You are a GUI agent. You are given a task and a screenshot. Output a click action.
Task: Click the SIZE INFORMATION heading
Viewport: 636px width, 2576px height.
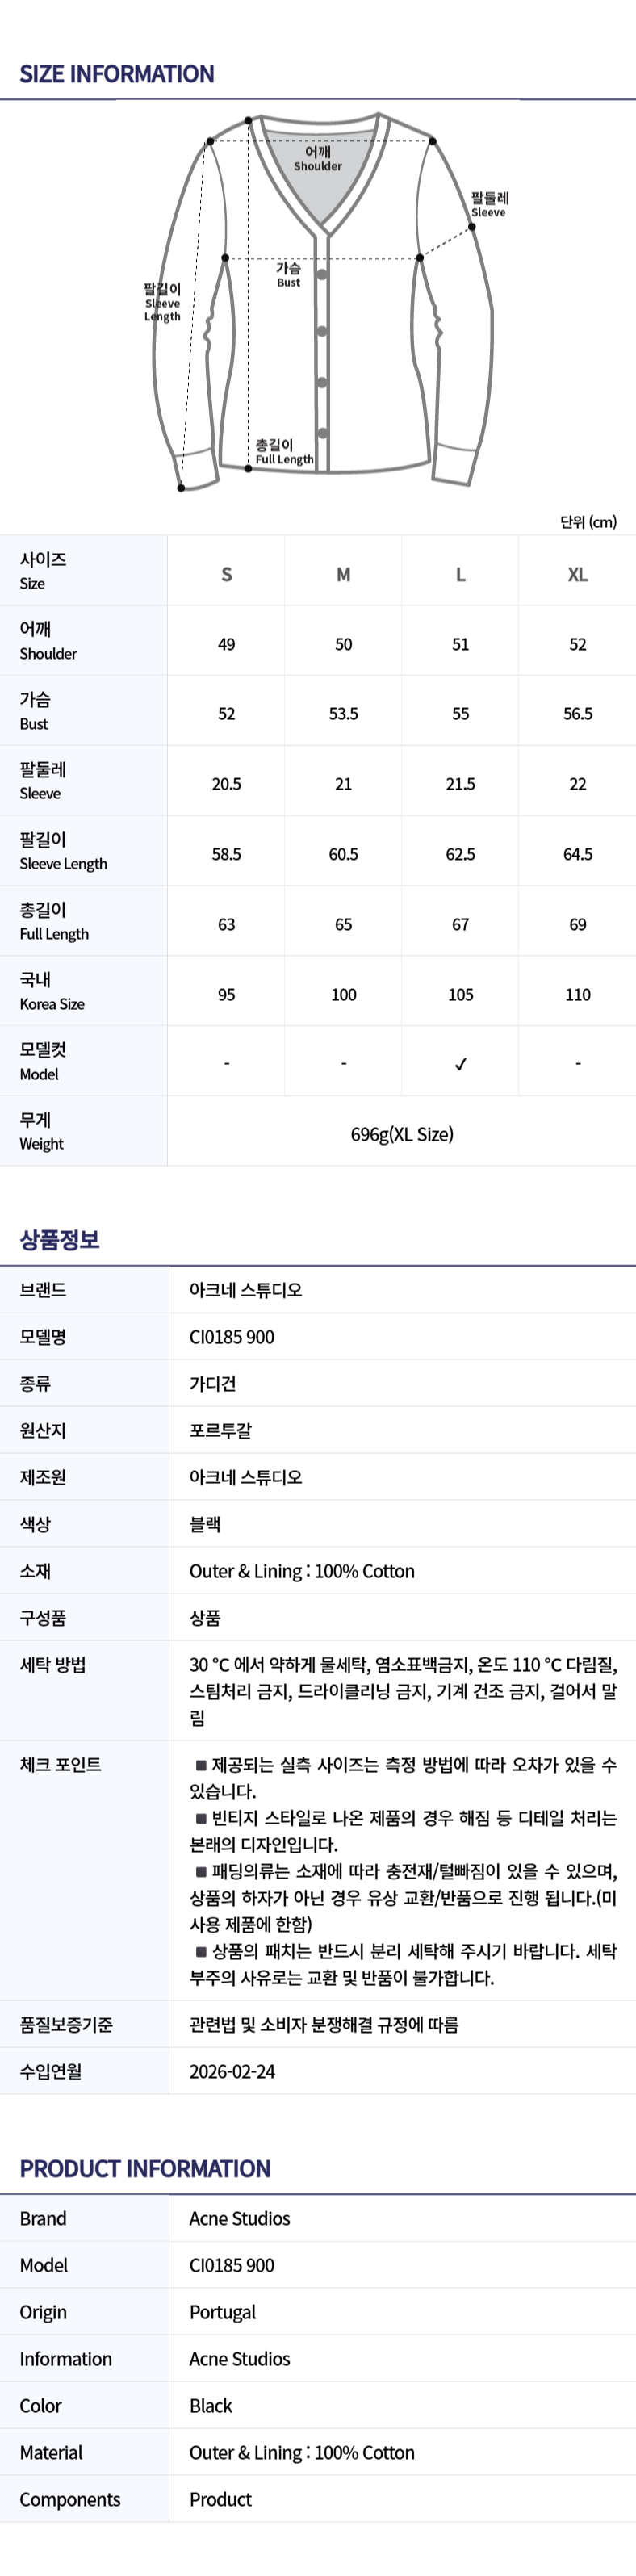coord(117,74)
